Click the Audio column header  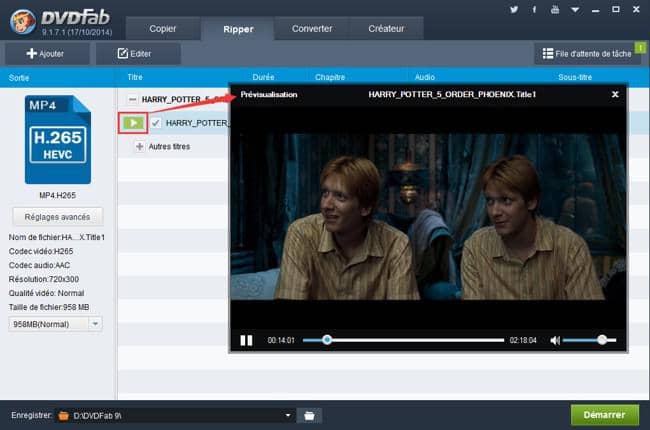tap(424, 77)
